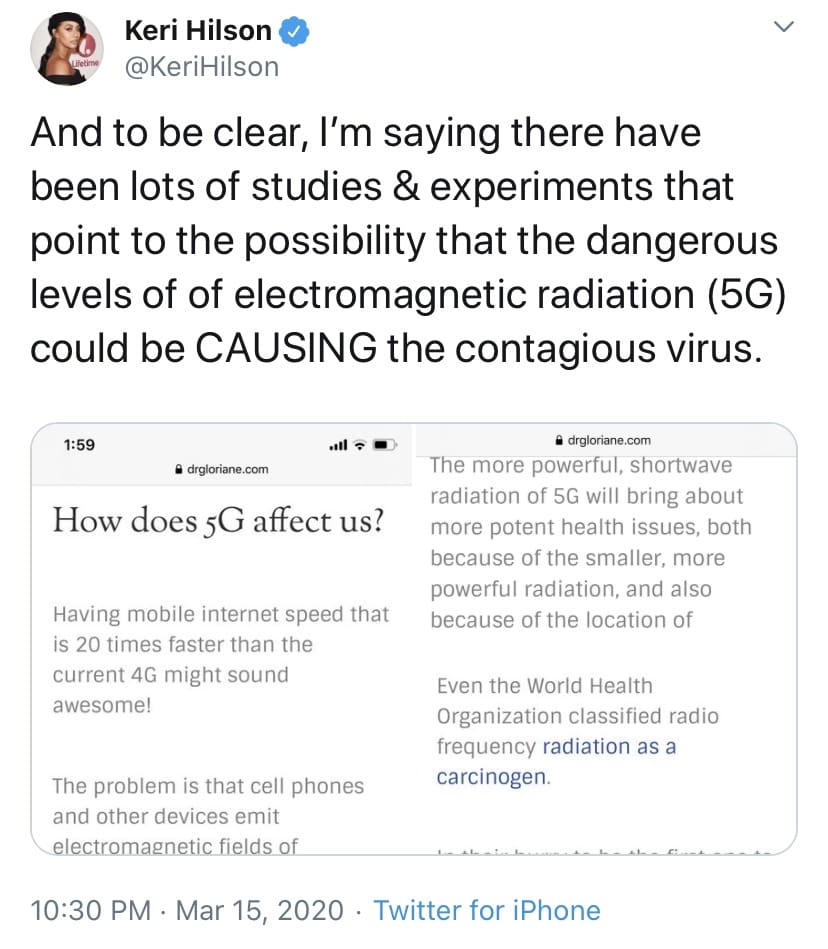Viewport: 828px width, 949px height.
Task: Open the Keri Hilson display name
Action: click(198, 31)
